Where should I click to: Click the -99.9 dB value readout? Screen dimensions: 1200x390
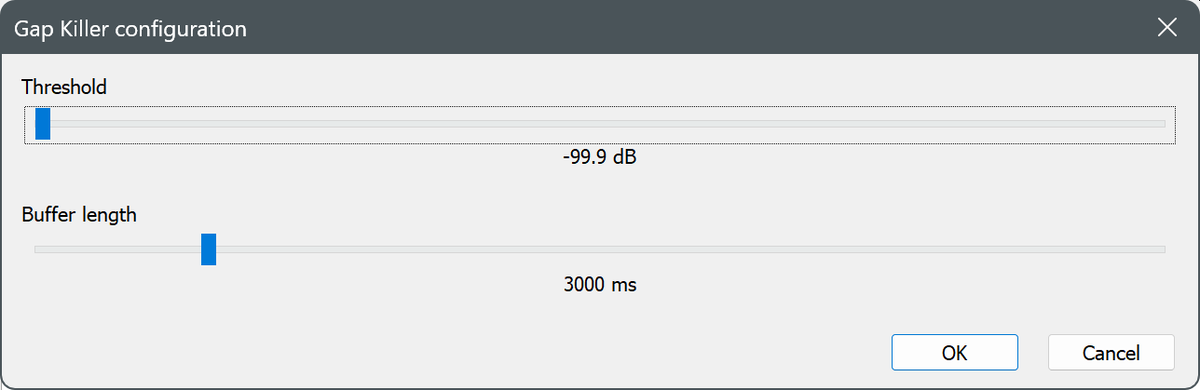600,159
